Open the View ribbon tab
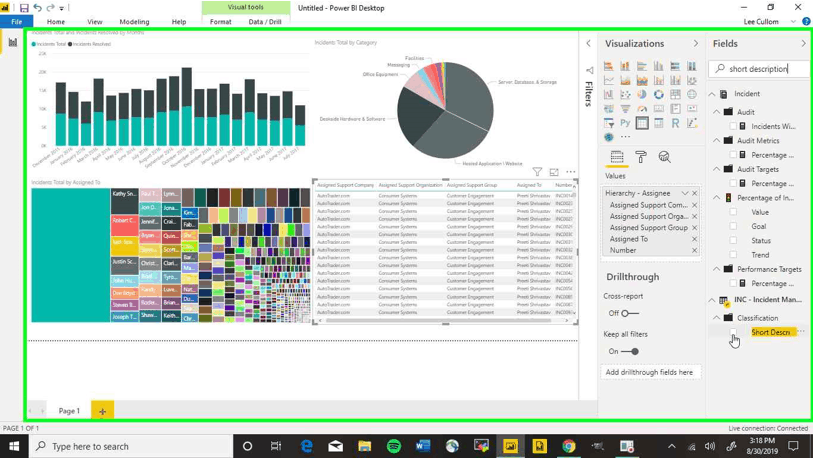Viewport: 815px width, 460px height. pyautogui.click(x=95, y=22)
